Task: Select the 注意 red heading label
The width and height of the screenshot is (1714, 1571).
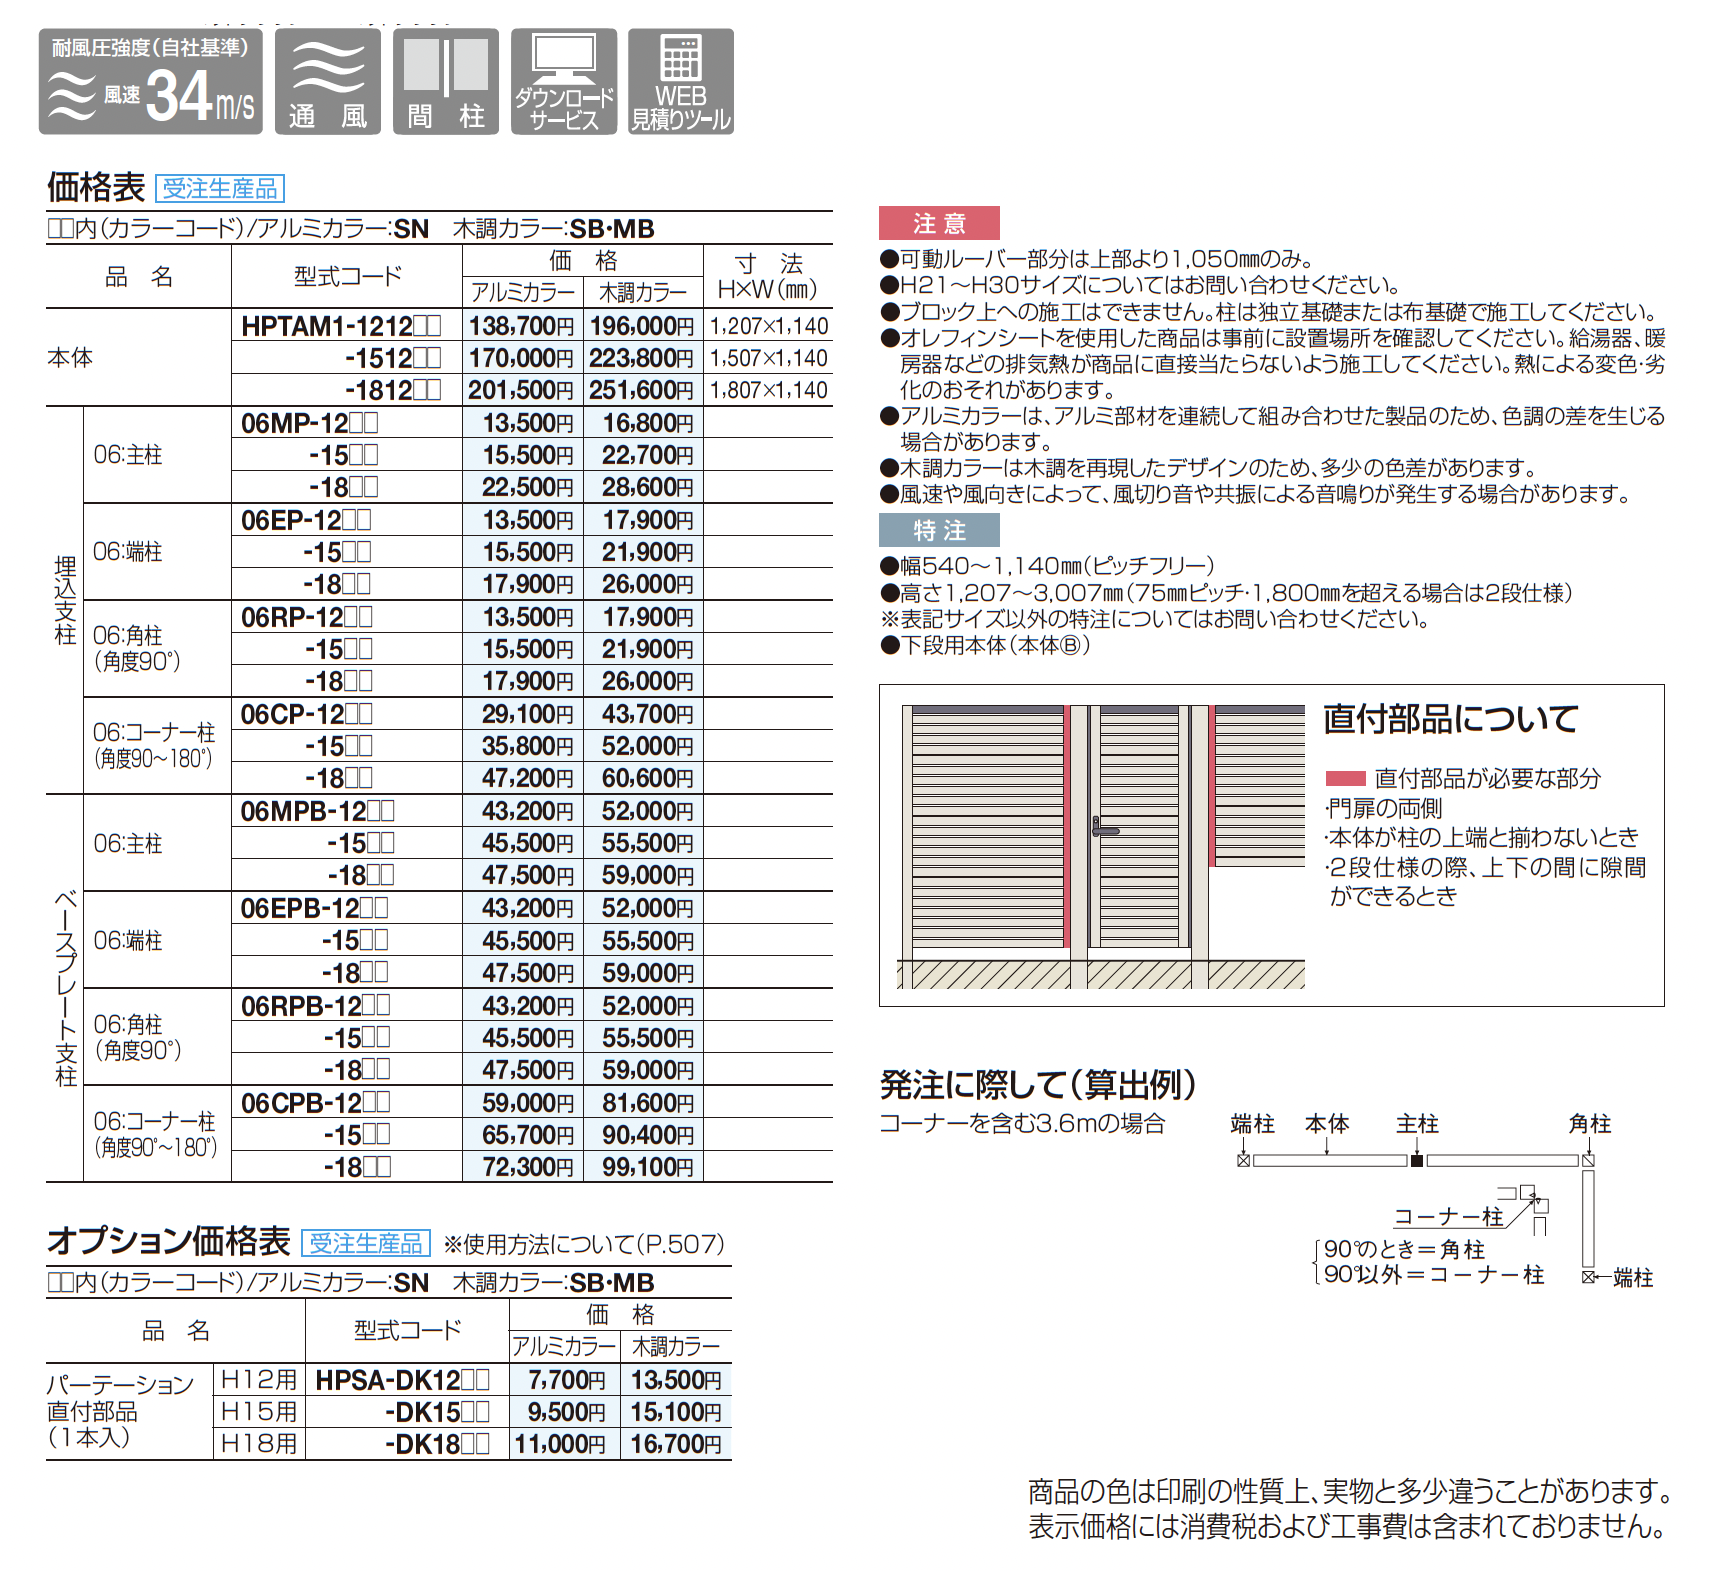Action: 938,223
